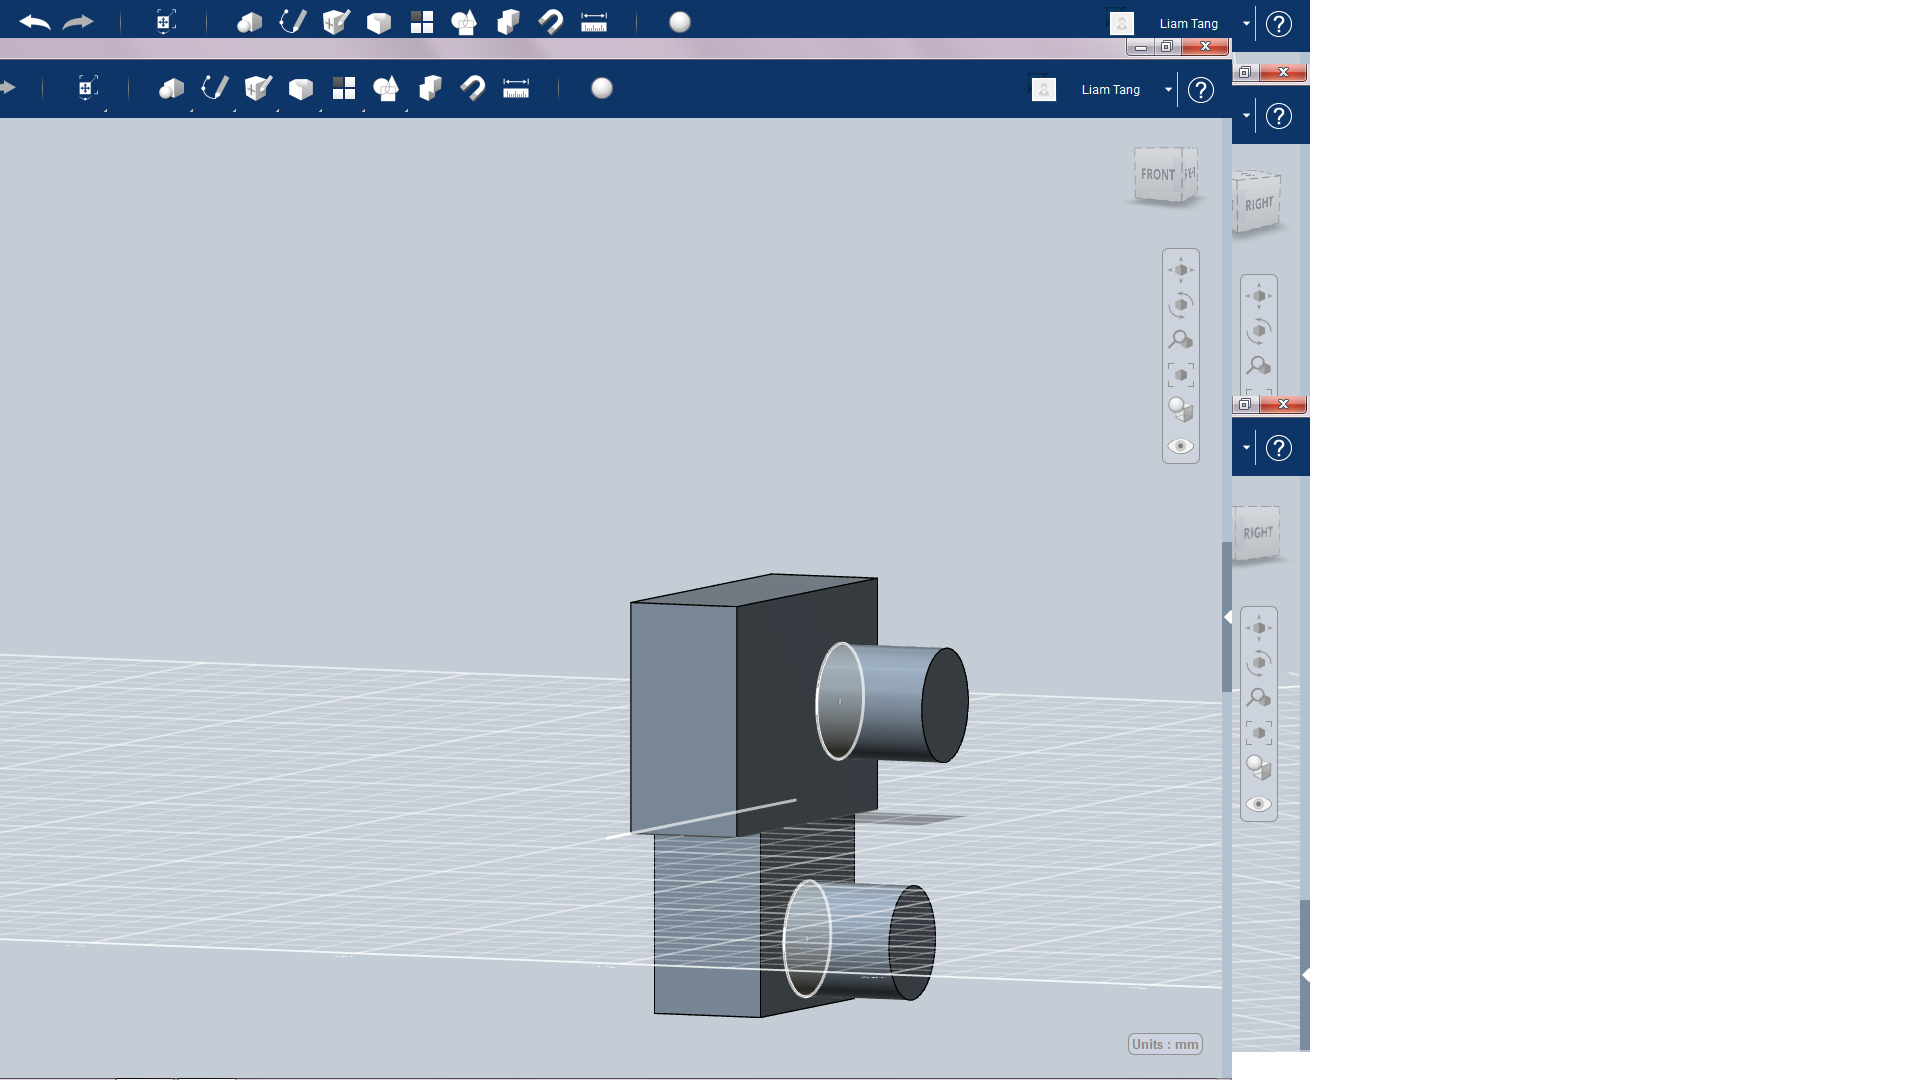Click Redo arrow in the topmost toolbar
This screenshot has width=1920, height=1080.
tap(78, 22)
